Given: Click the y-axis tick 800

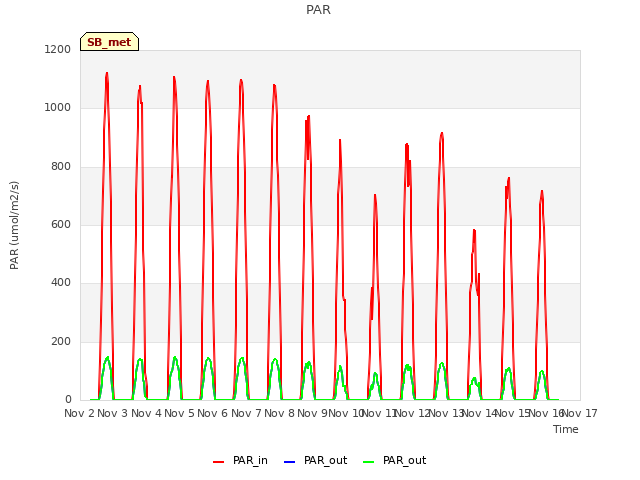Looking at the screenshot, I should (61, 167).
